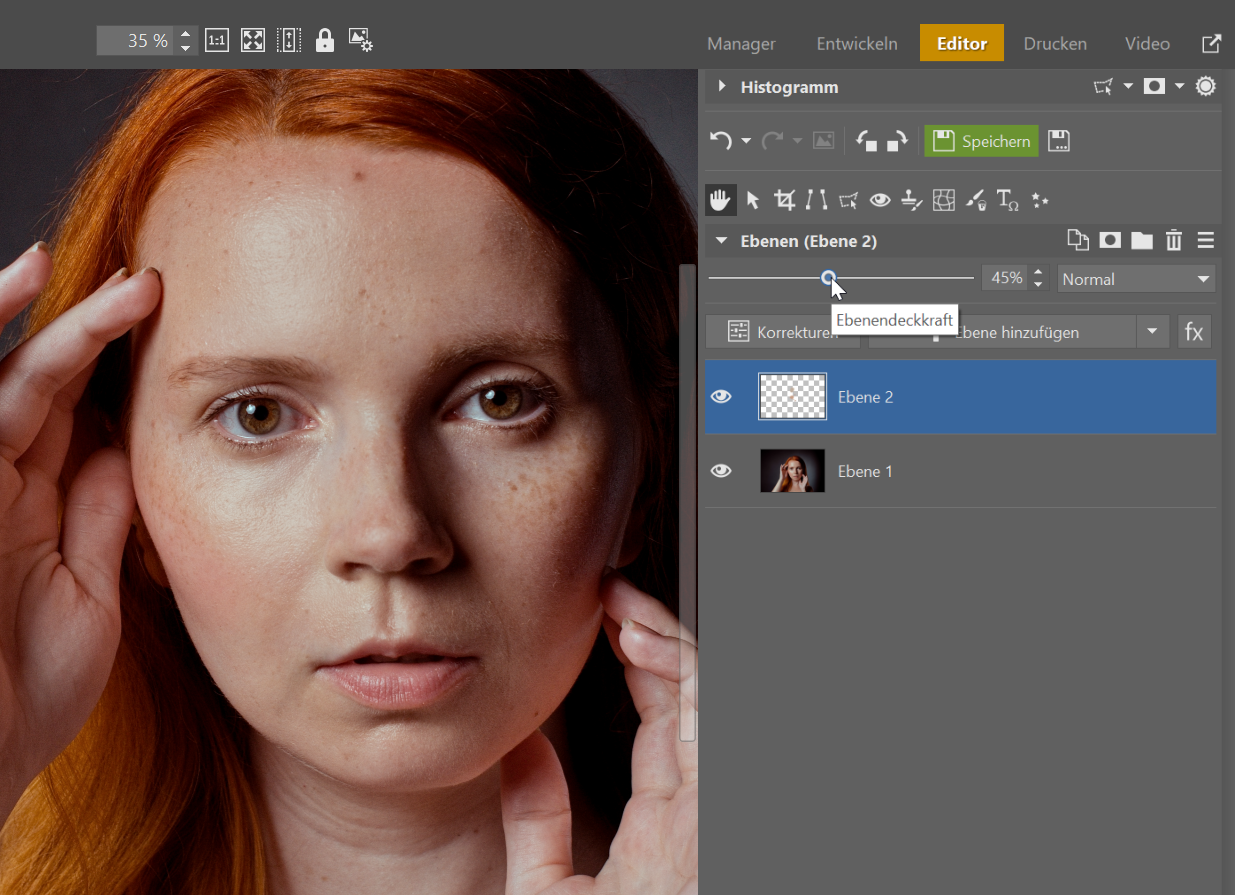This screenshot has width=1235, height=895.
Task: Select the Crop tool
Action: pos(785,200)
